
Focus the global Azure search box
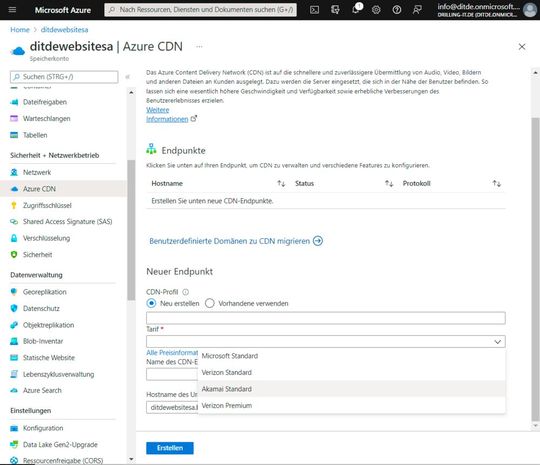tap(200, 10)
